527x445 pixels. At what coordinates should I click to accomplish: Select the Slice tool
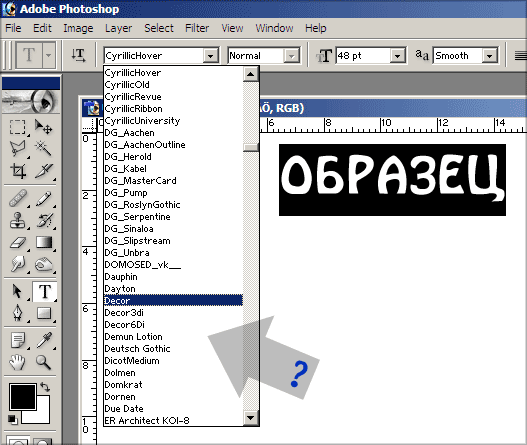(44, 171)
